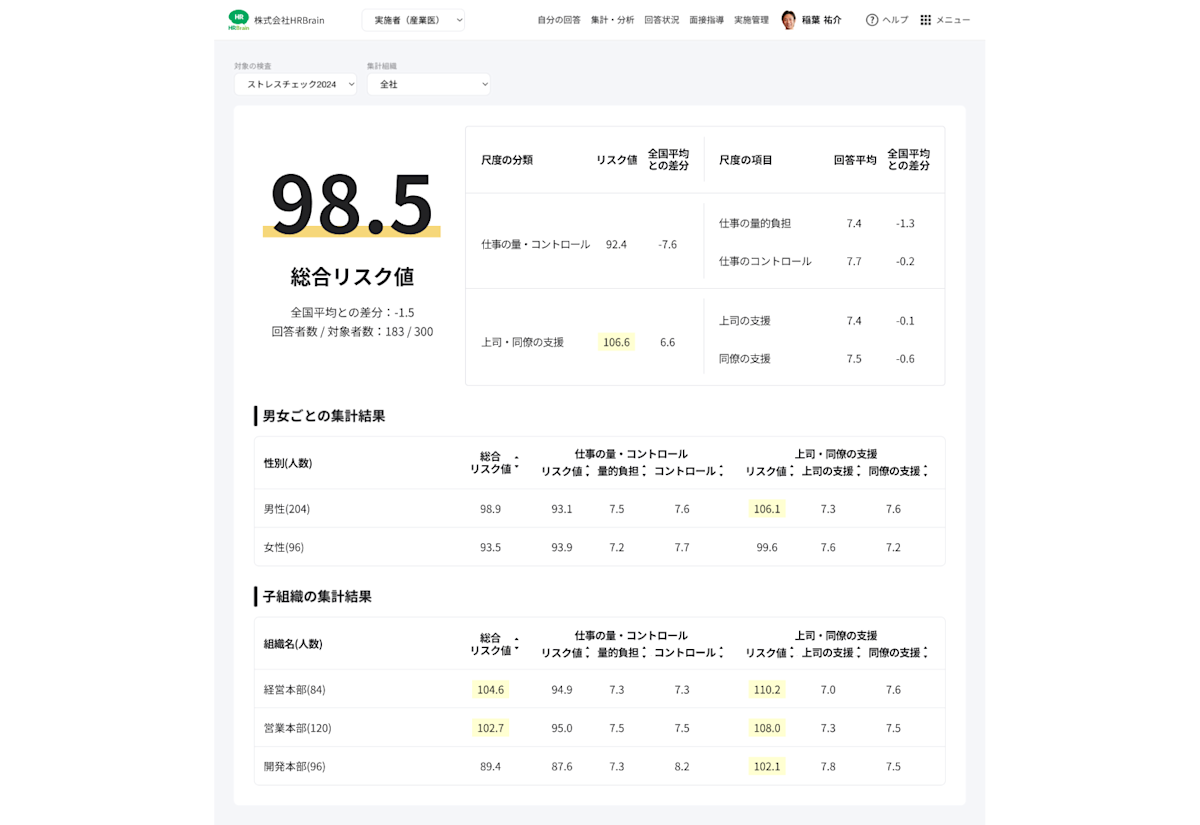1200x825 pixels.
Task: Select the 男性(204) row
Action: [600, 509]
